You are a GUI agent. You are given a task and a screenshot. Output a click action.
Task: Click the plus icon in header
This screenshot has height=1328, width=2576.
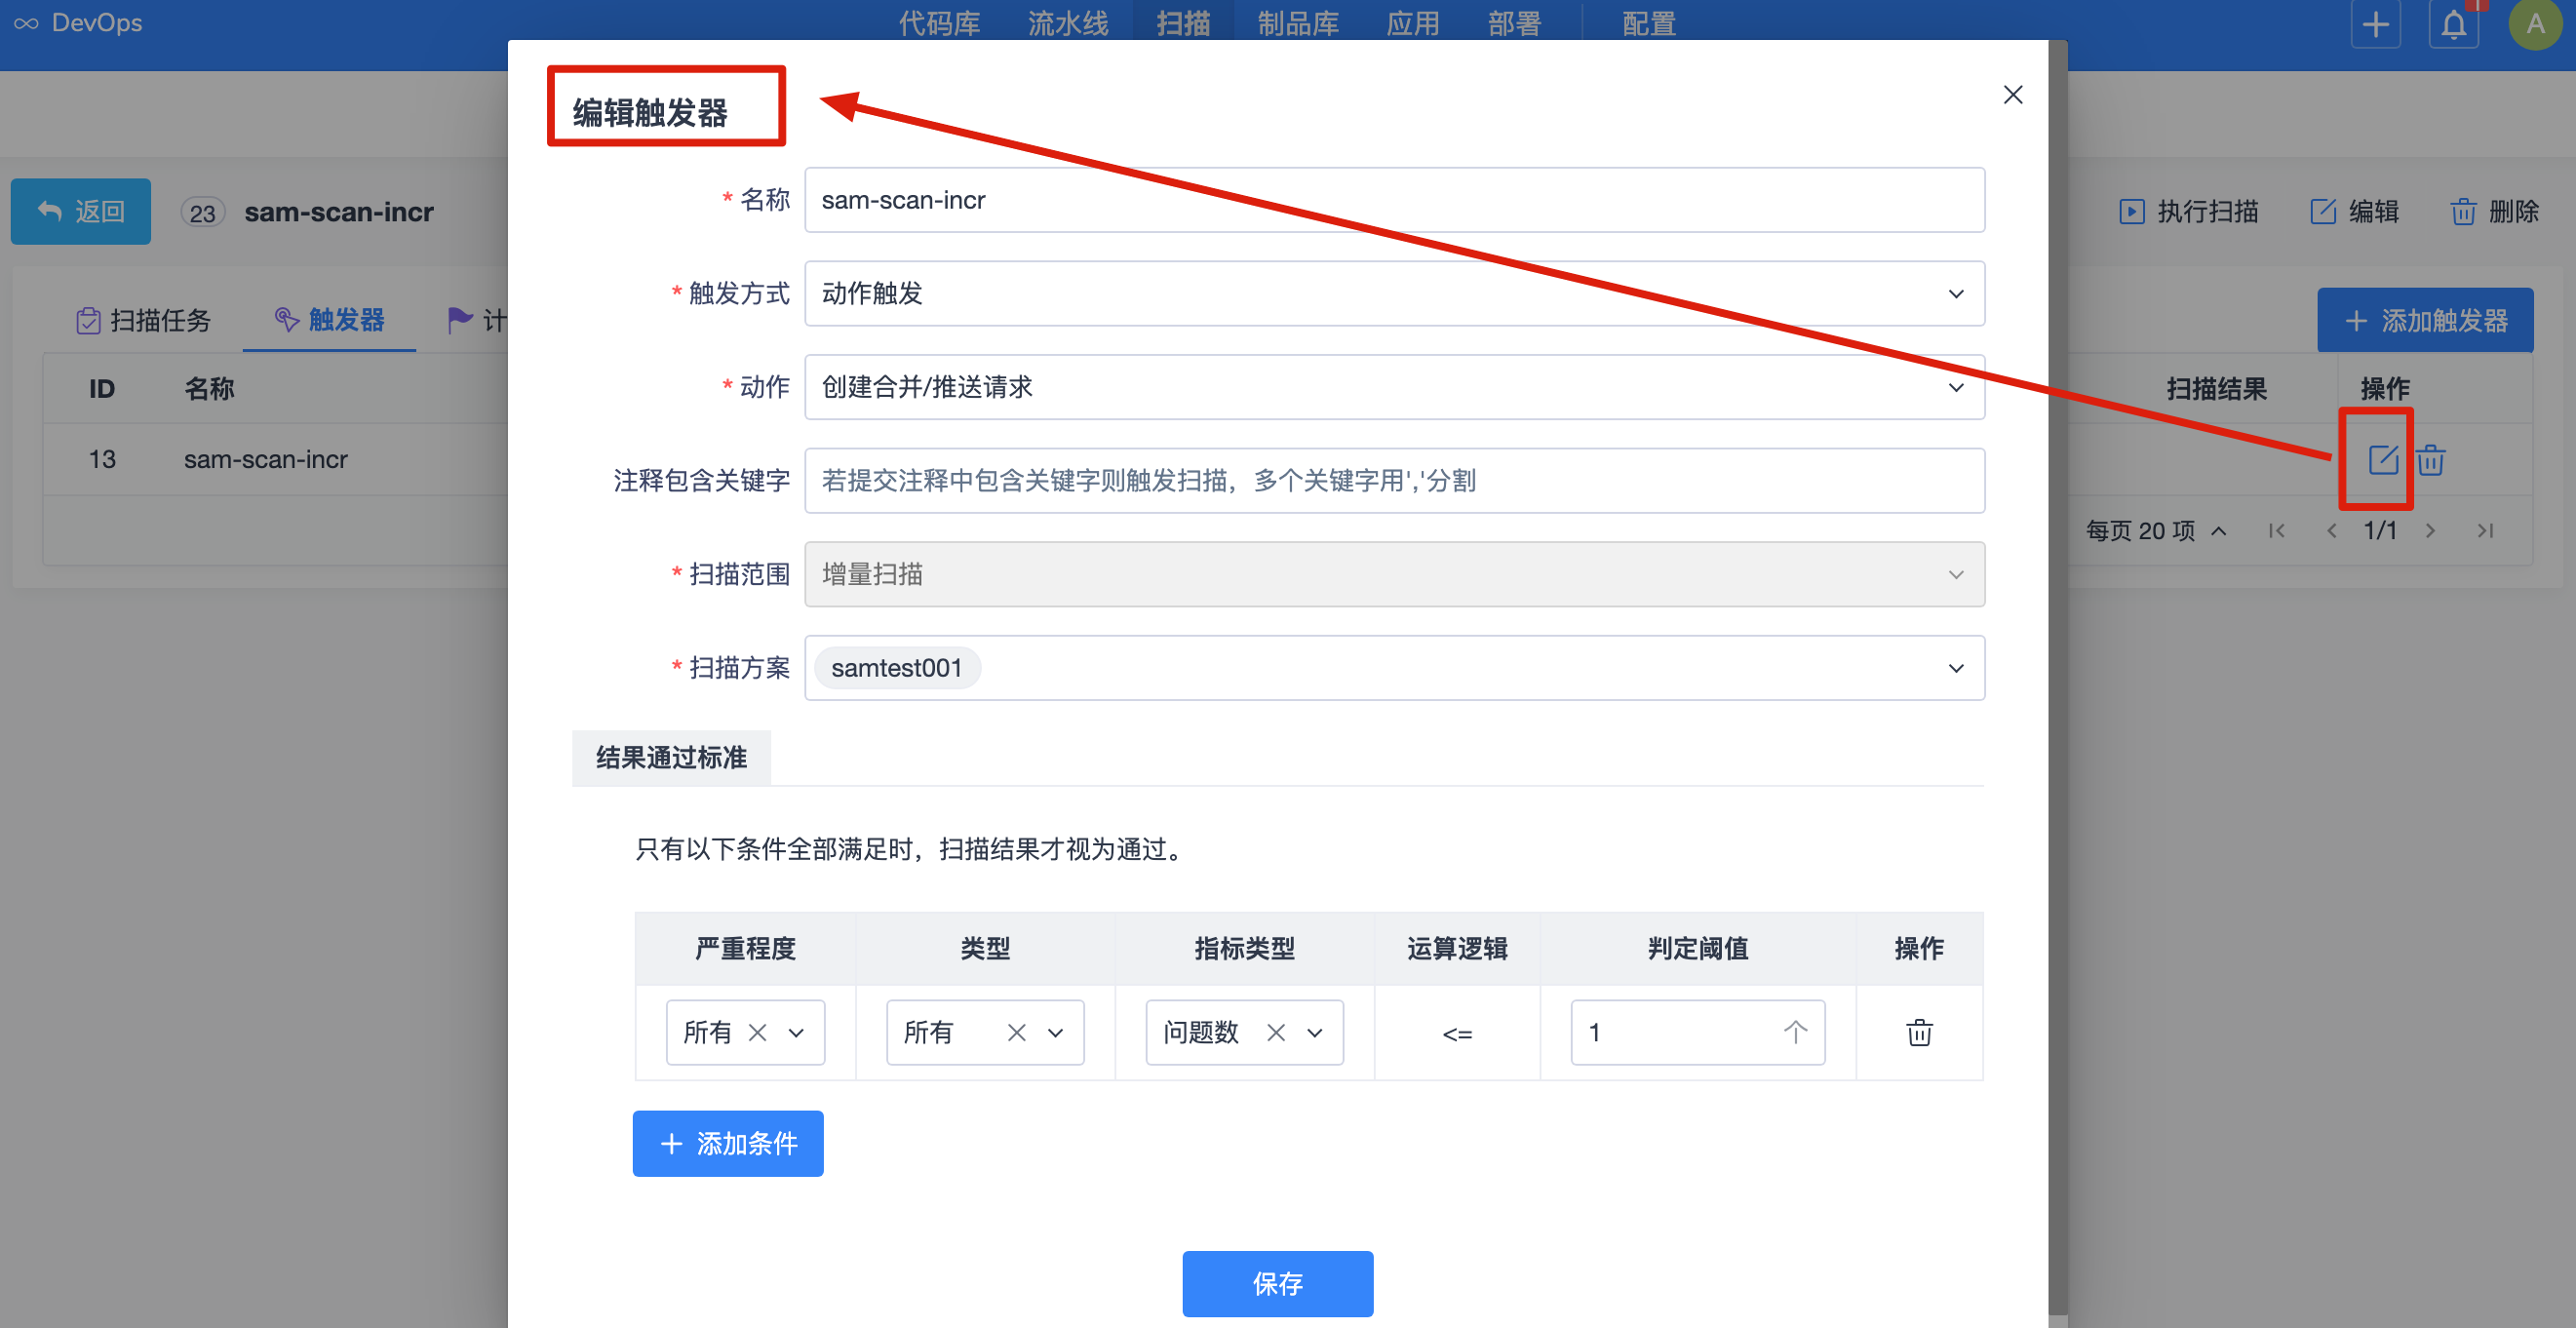[2375, 24]
